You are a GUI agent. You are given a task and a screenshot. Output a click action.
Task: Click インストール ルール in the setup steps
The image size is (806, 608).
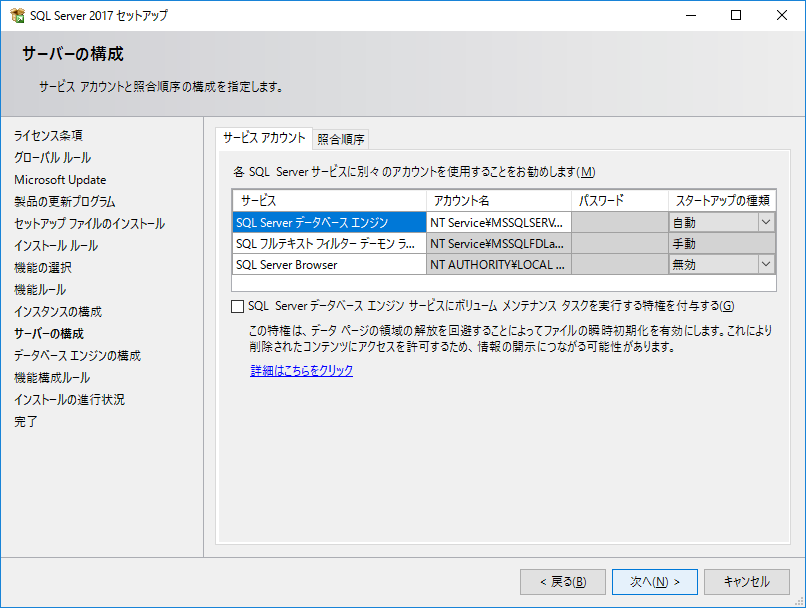pyautogui.click(x=56, y=246)
